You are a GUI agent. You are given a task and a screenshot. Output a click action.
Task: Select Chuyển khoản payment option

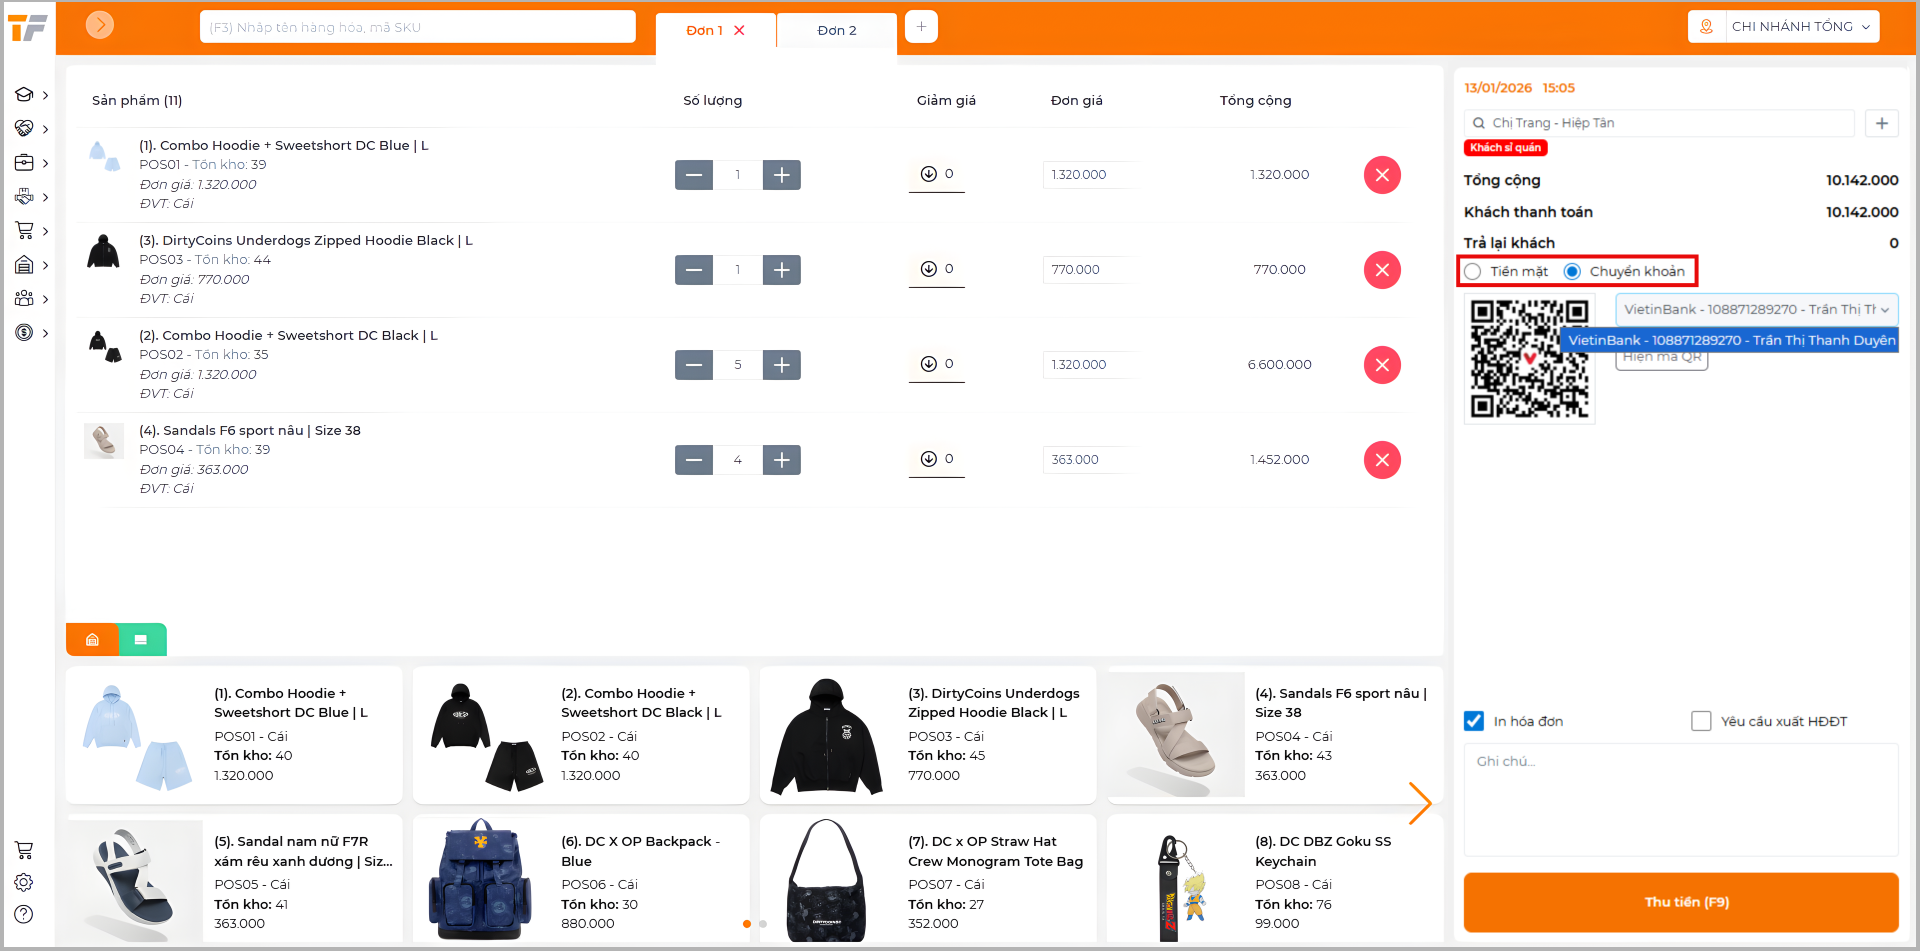tap(1573, 272)
